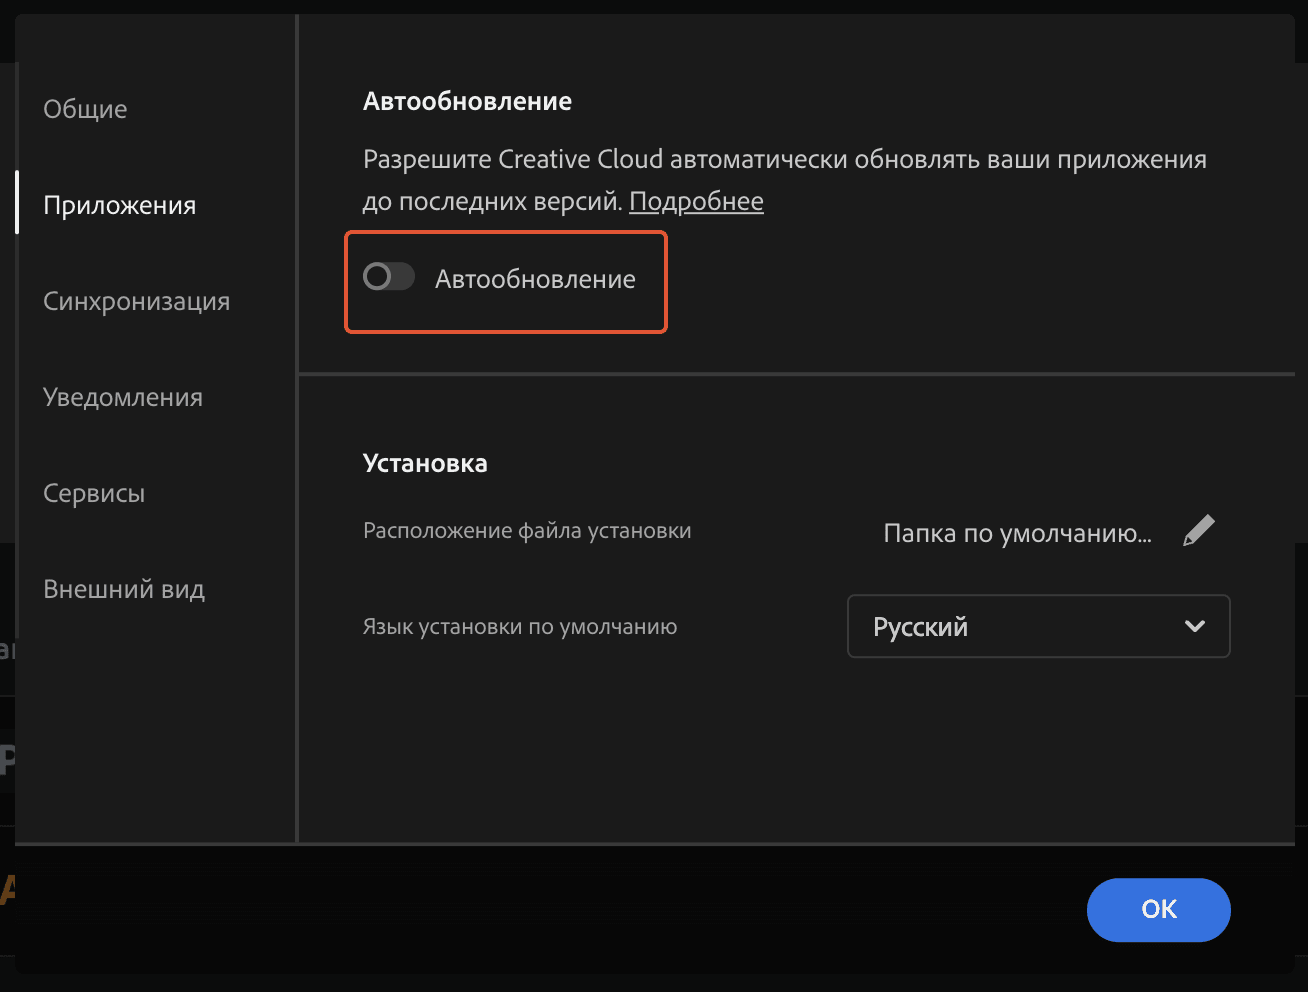Toggle the Автообновление switch

(389, 277)
